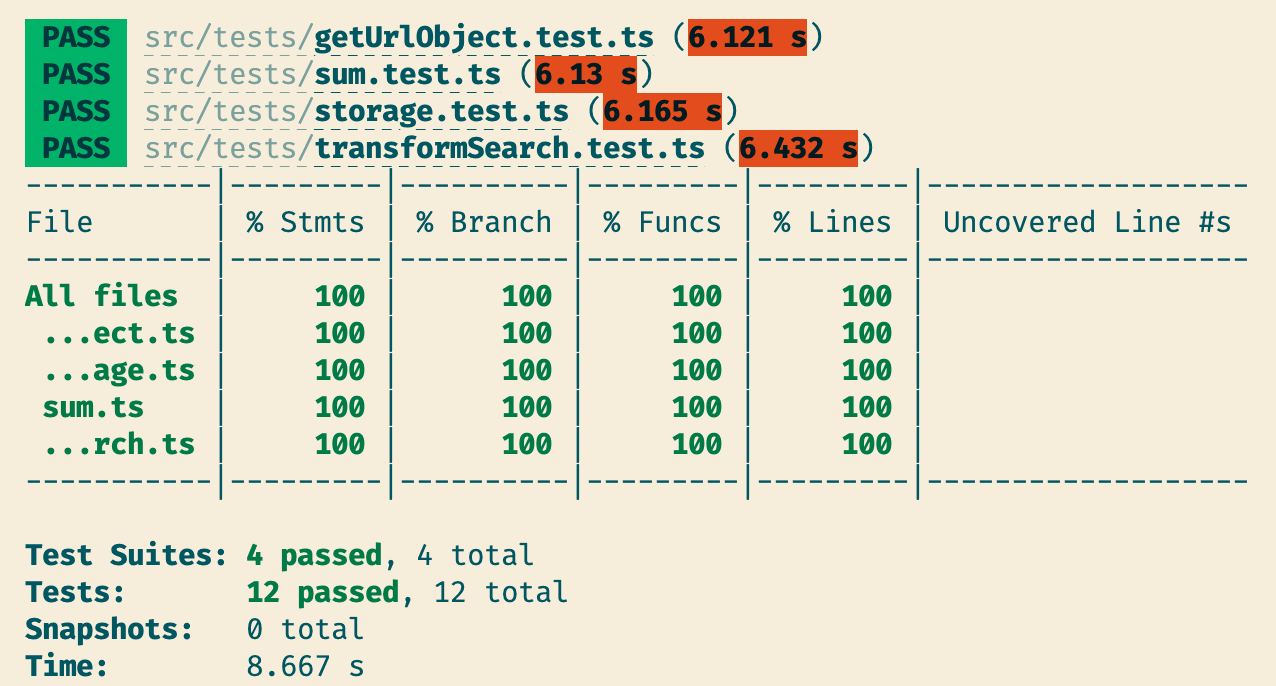Click % Stmts value for sum.ts
This screenshot has width=1276, height=686.
coord(340,407)
